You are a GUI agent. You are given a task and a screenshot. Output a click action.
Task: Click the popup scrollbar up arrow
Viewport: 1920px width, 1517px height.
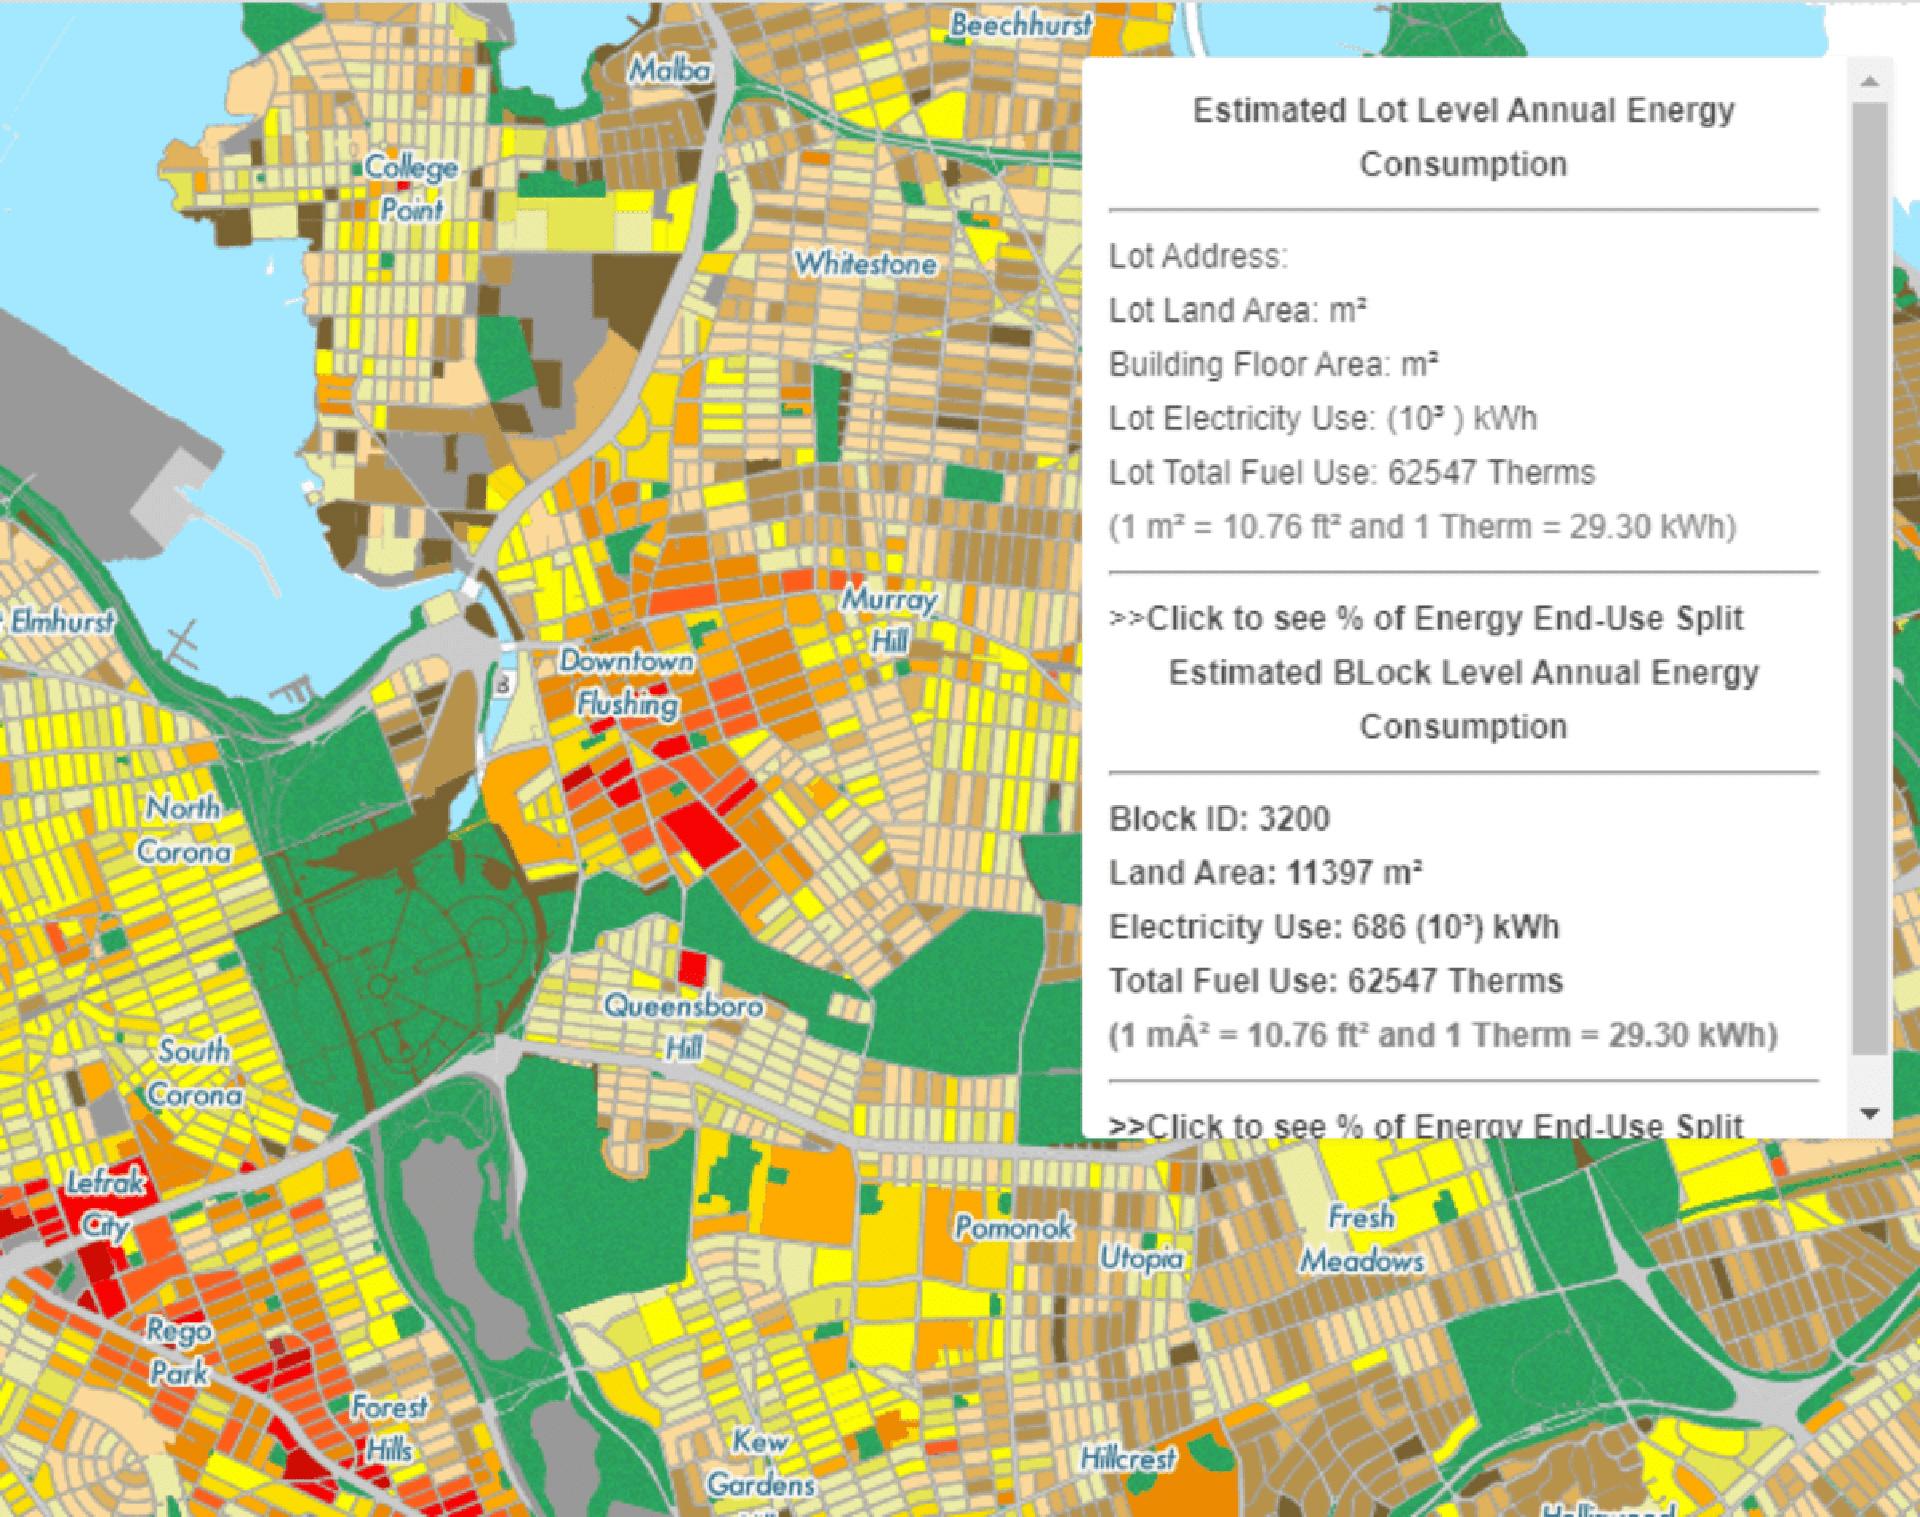(x=1869, y=82)
